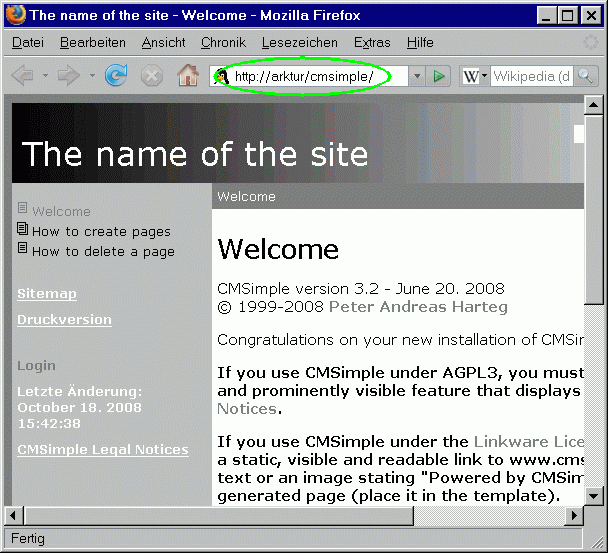Click the vertical scrollbar down arrow
This screenshot has height=553, width=608.
[593, 496]
